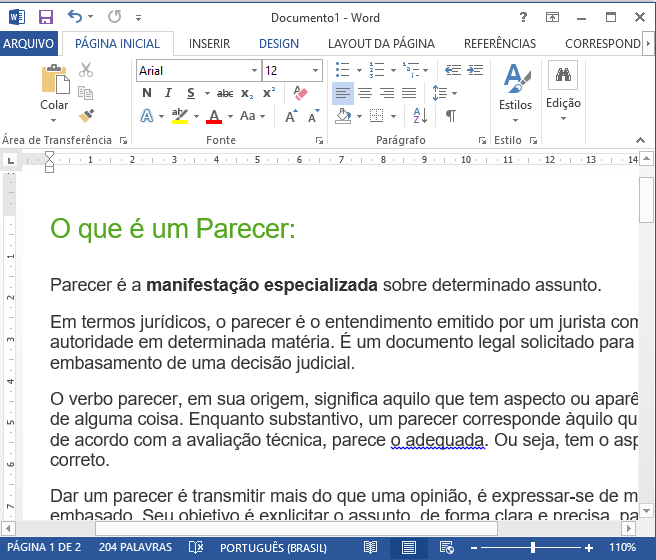Open Edição find binoculars icon

563,75
